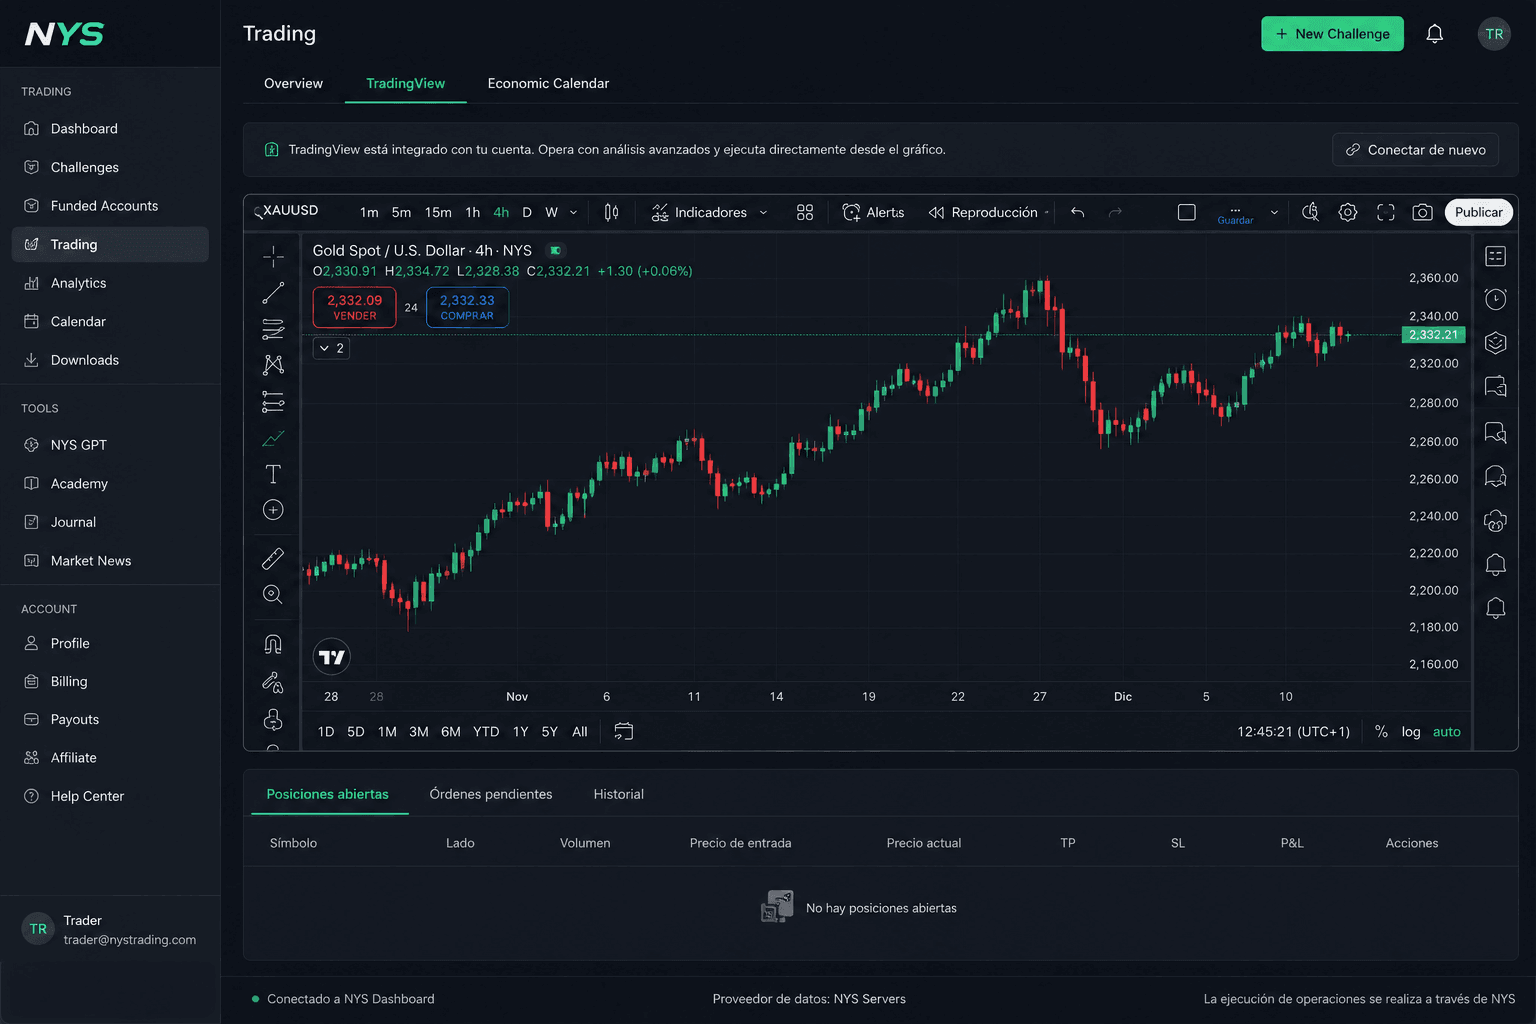Screen dimensions: 1536x1024
Task: Open the watchlist panel icon
Action: pos(1496,256)
